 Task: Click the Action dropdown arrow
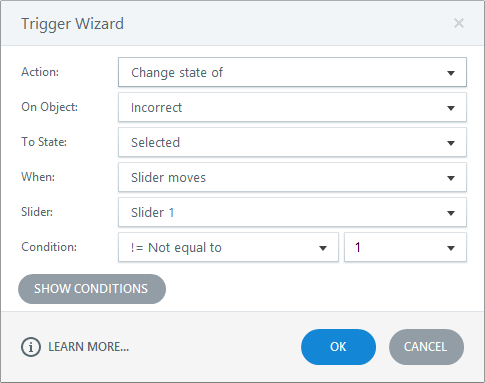pyautogui.click(x=451, y=73)
